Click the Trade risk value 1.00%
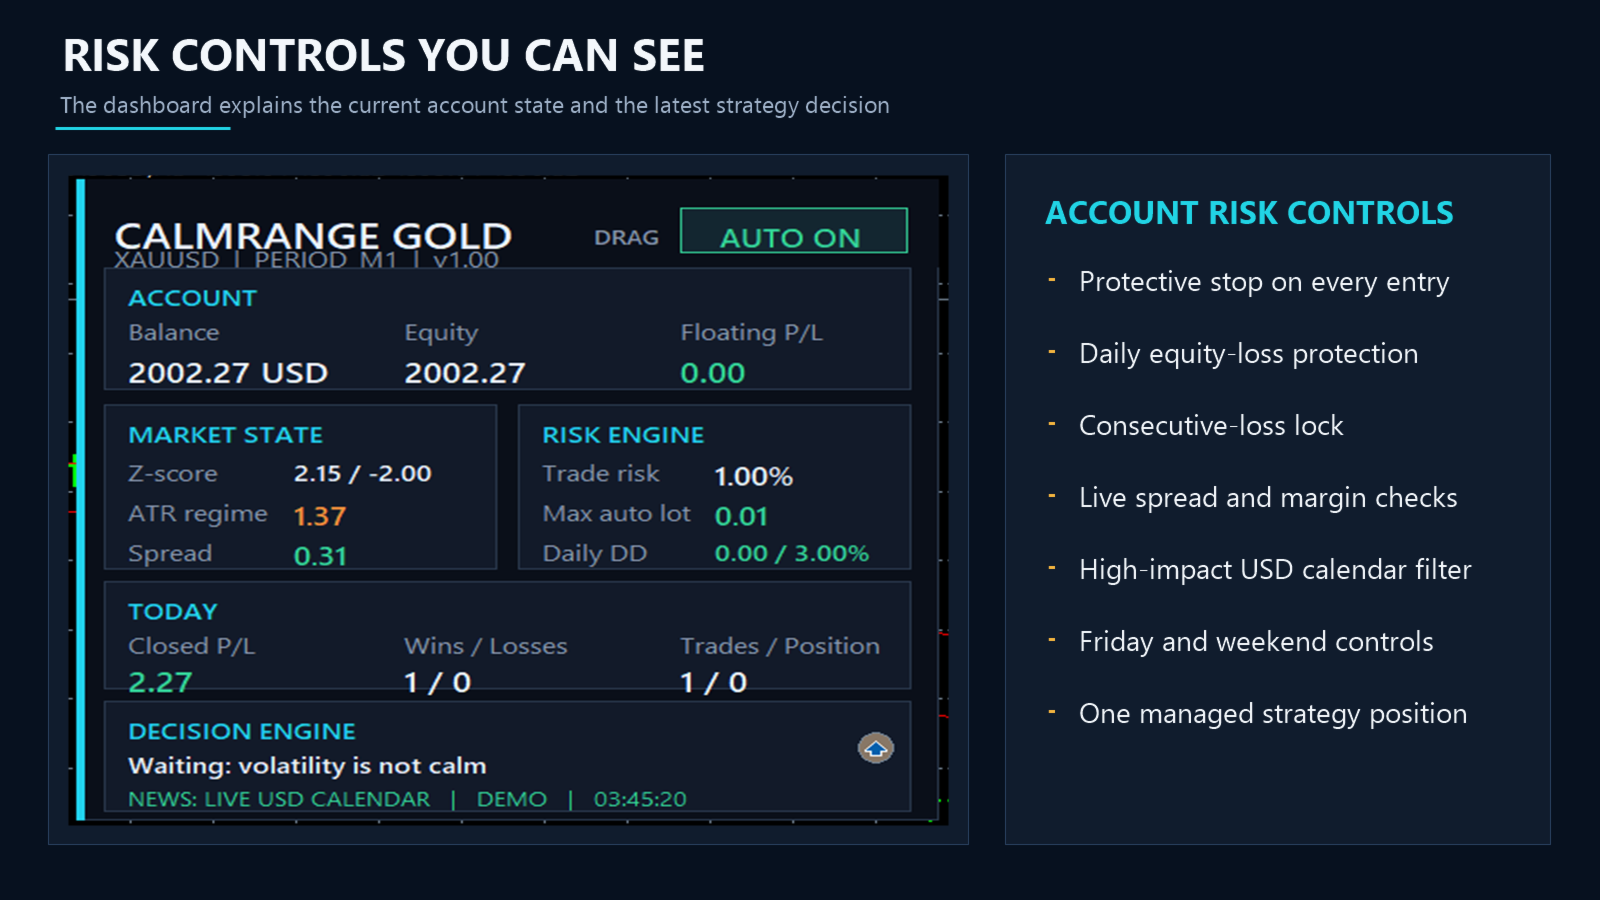1600x900 pixels. [753, 476]
